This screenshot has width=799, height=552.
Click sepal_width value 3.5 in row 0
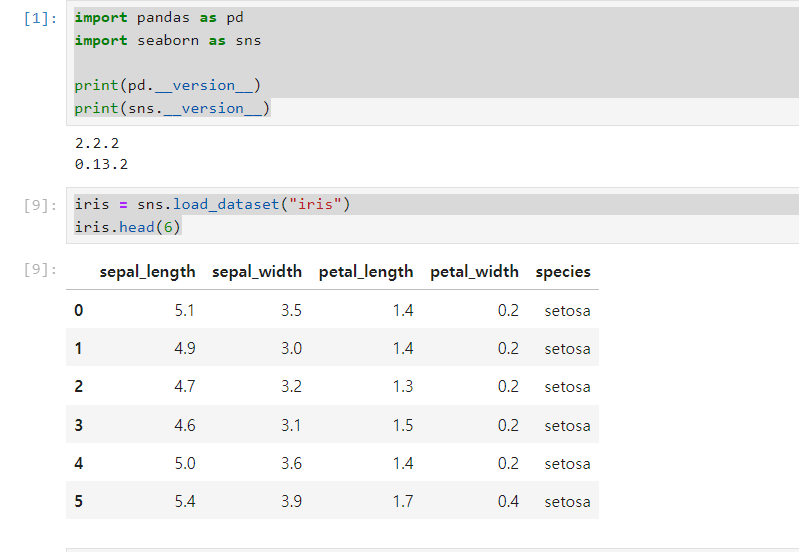click(x=291, y=310)
